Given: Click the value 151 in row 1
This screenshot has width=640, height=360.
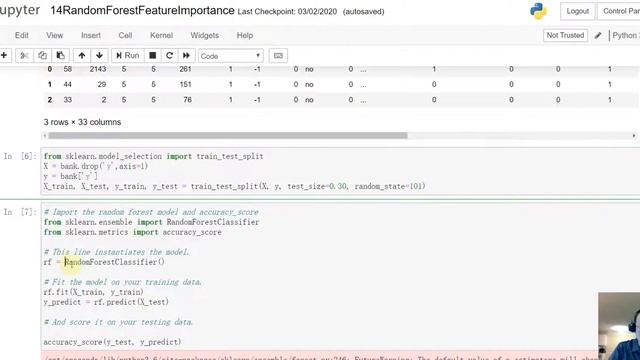Looking at the screenshot, I should [x=185, y=84].
